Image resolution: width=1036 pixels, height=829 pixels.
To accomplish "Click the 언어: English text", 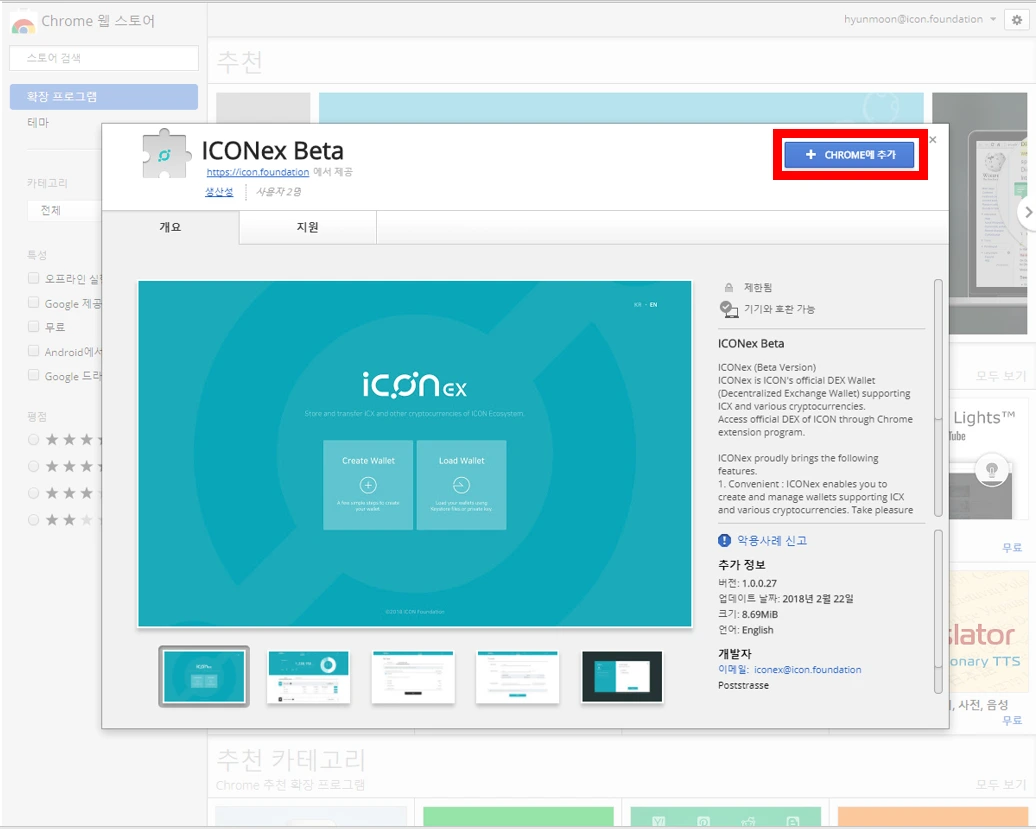I will click(x=745, y=630).
